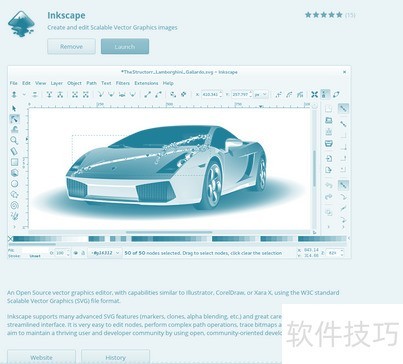Open the #g14332 layer dropdown
Screen dimensions: 403x364
tap(105, 253)
